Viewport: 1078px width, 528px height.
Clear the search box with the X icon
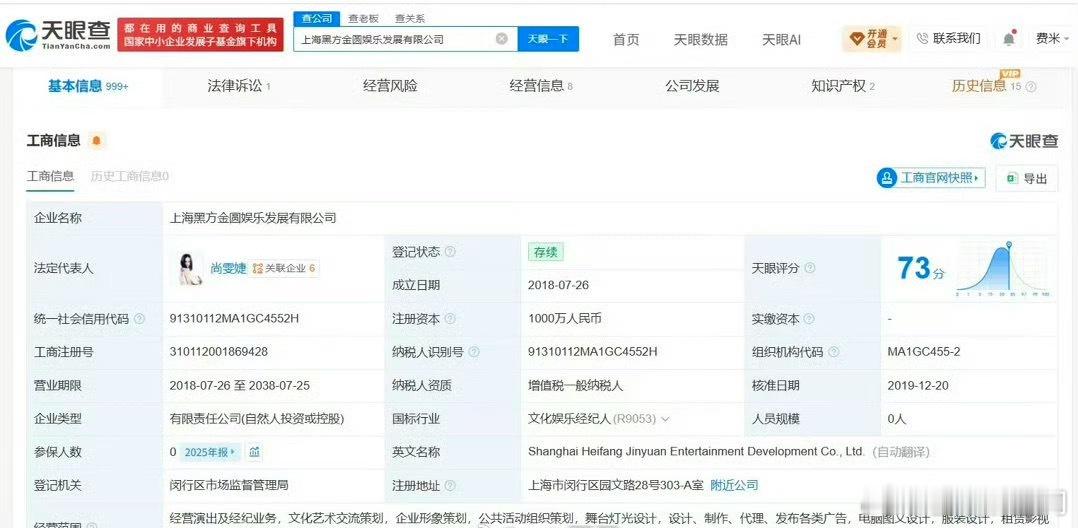(502, 38)
